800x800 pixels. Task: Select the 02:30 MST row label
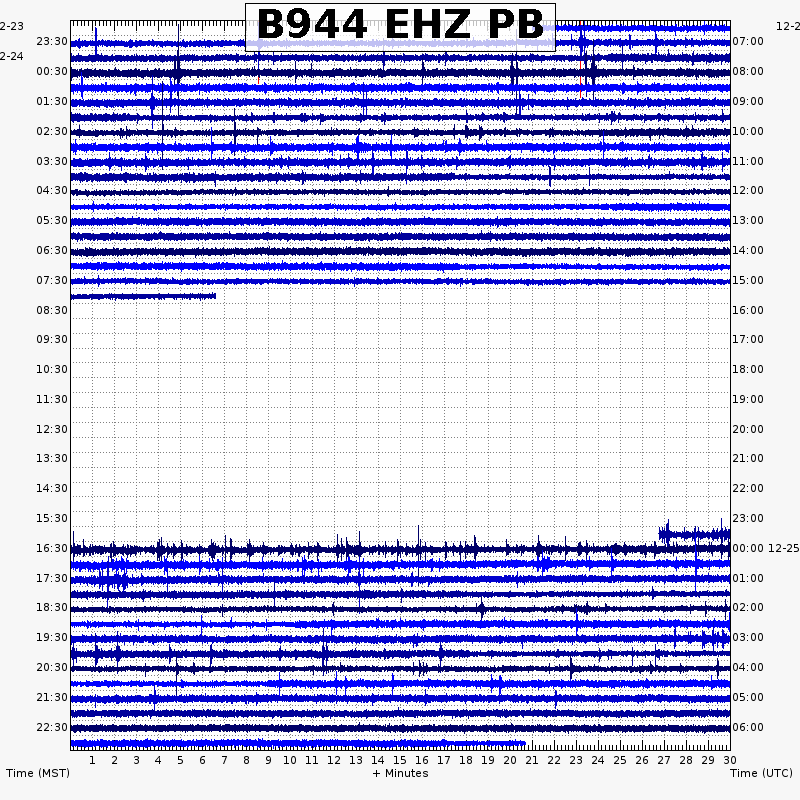coord(52,132)
